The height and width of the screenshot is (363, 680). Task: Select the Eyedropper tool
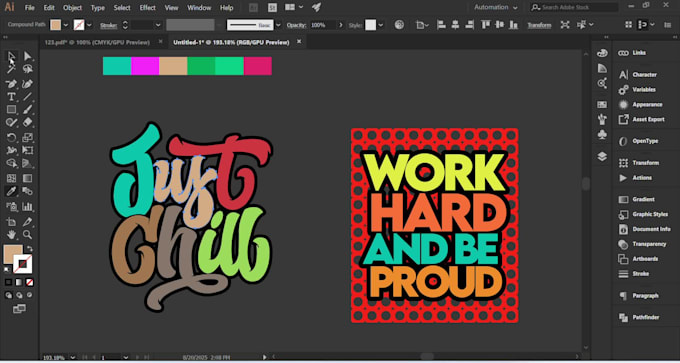tap(11, 191)
